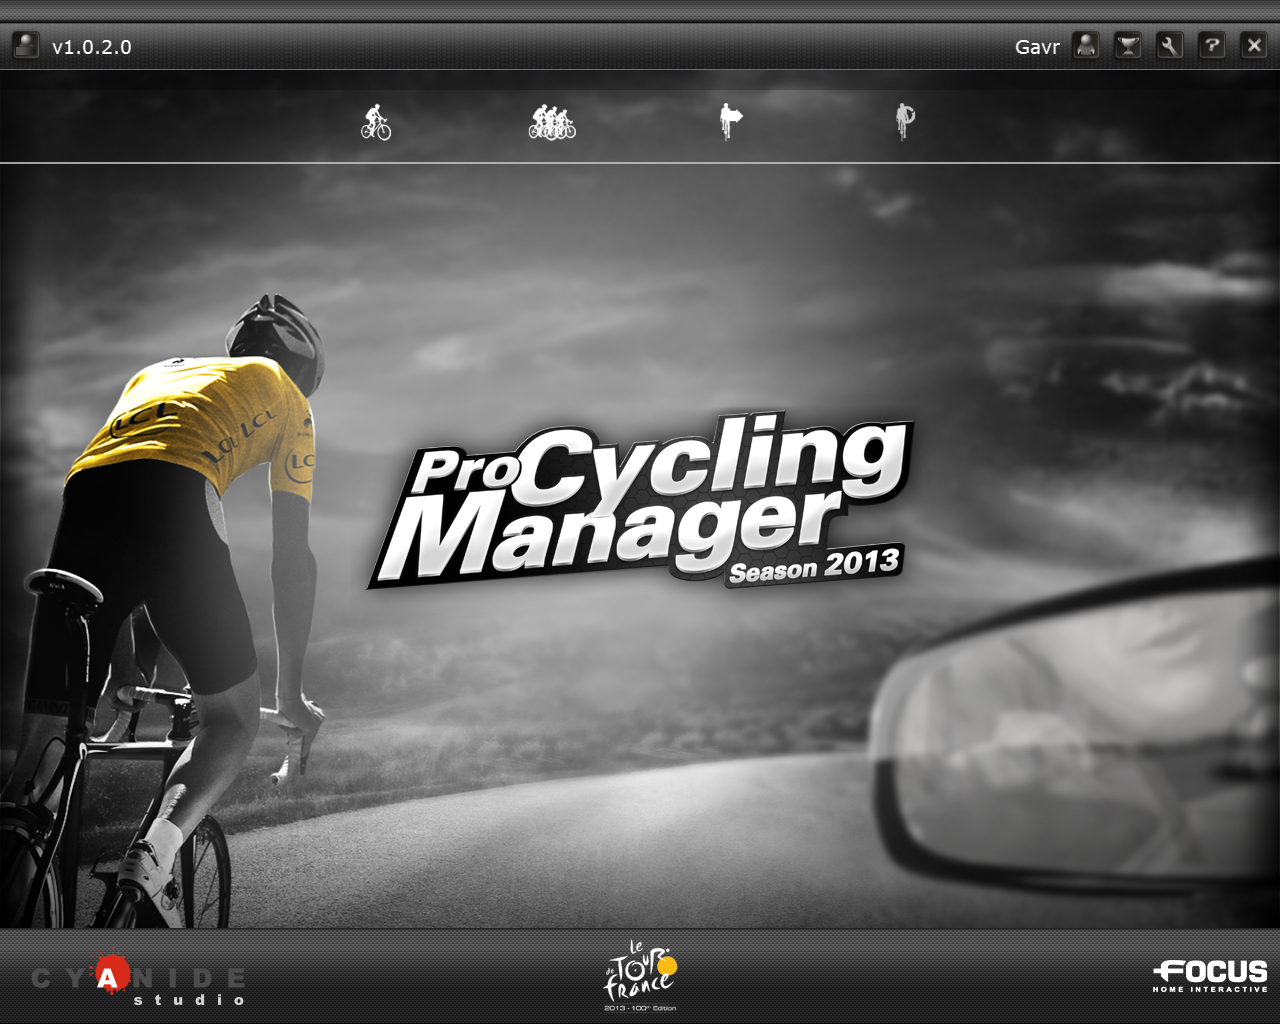Viewport: 1280px width, 1024px height.
Task: Click the Le Tour de France logo
Action: tap(640, 975)
